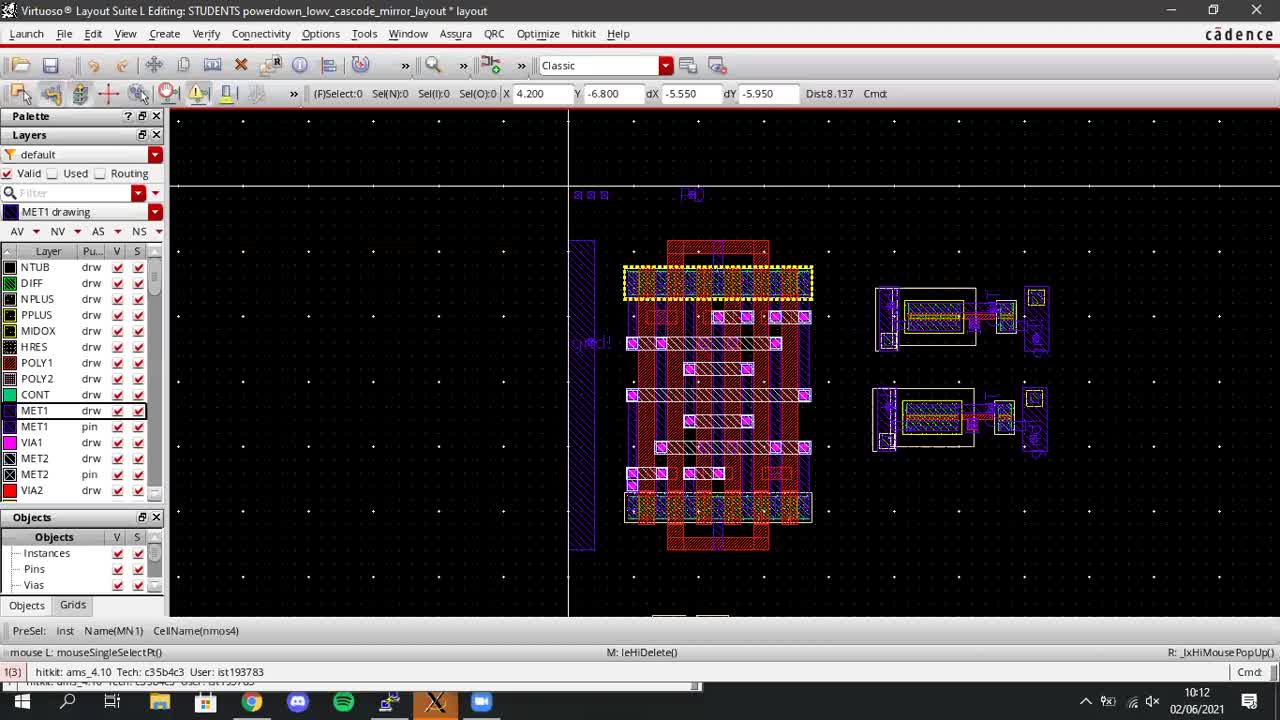Screen dimensions: 1280x720
Task: Enable the Used checkbox
Action: (53, 173)
